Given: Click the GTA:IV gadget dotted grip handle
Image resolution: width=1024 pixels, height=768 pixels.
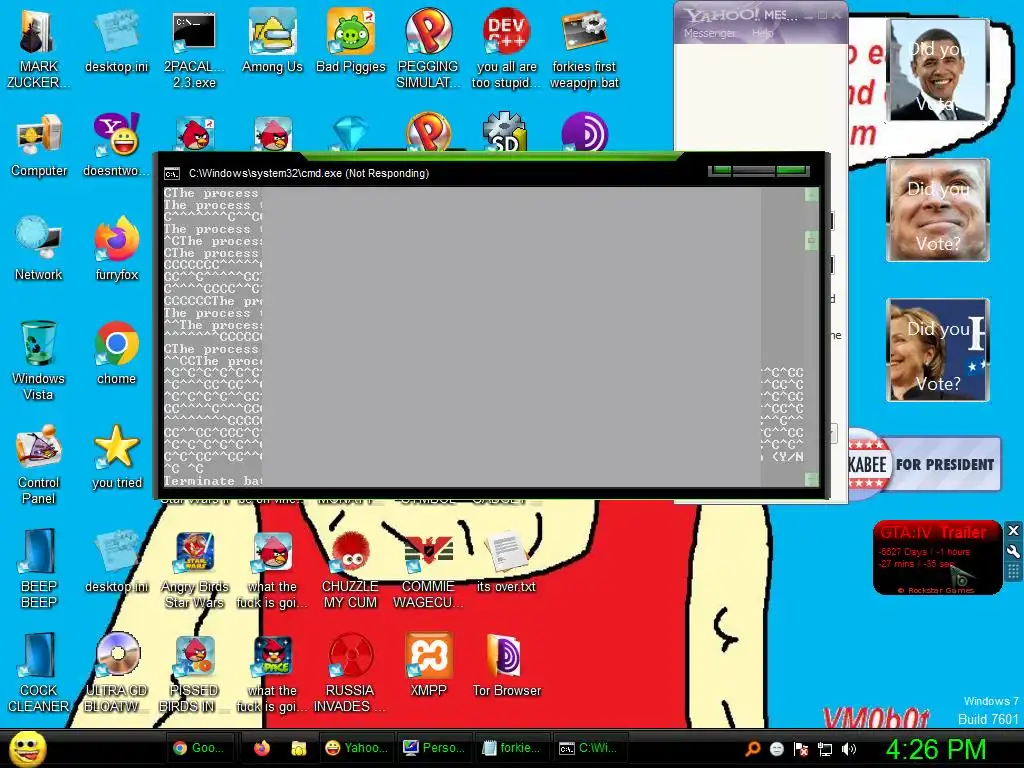Looking at the screenshot, I should pyautogui.click(x=1013, y=572).
